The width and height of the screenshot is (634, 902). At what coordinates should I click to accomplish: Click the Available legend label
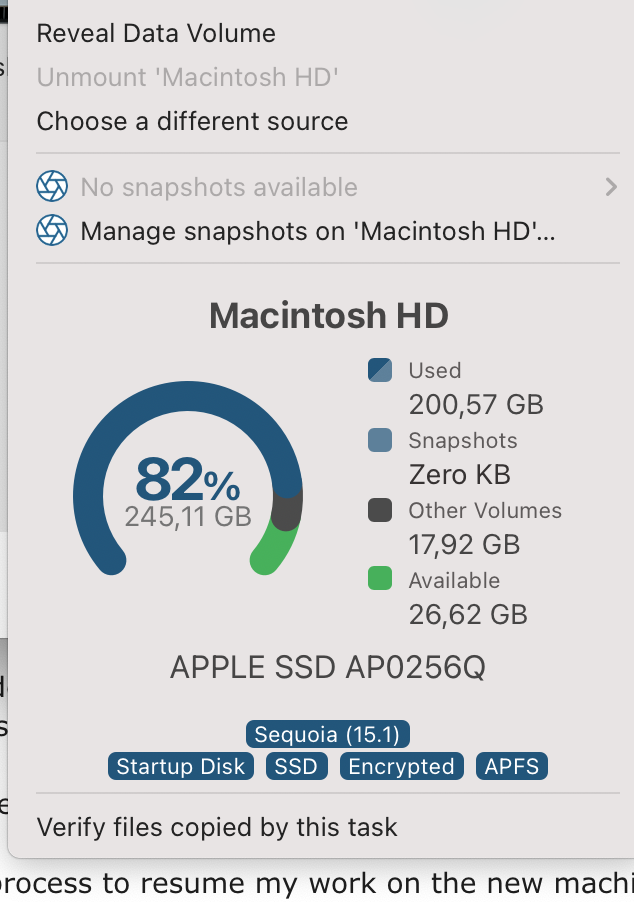click(x=454, y=580)
